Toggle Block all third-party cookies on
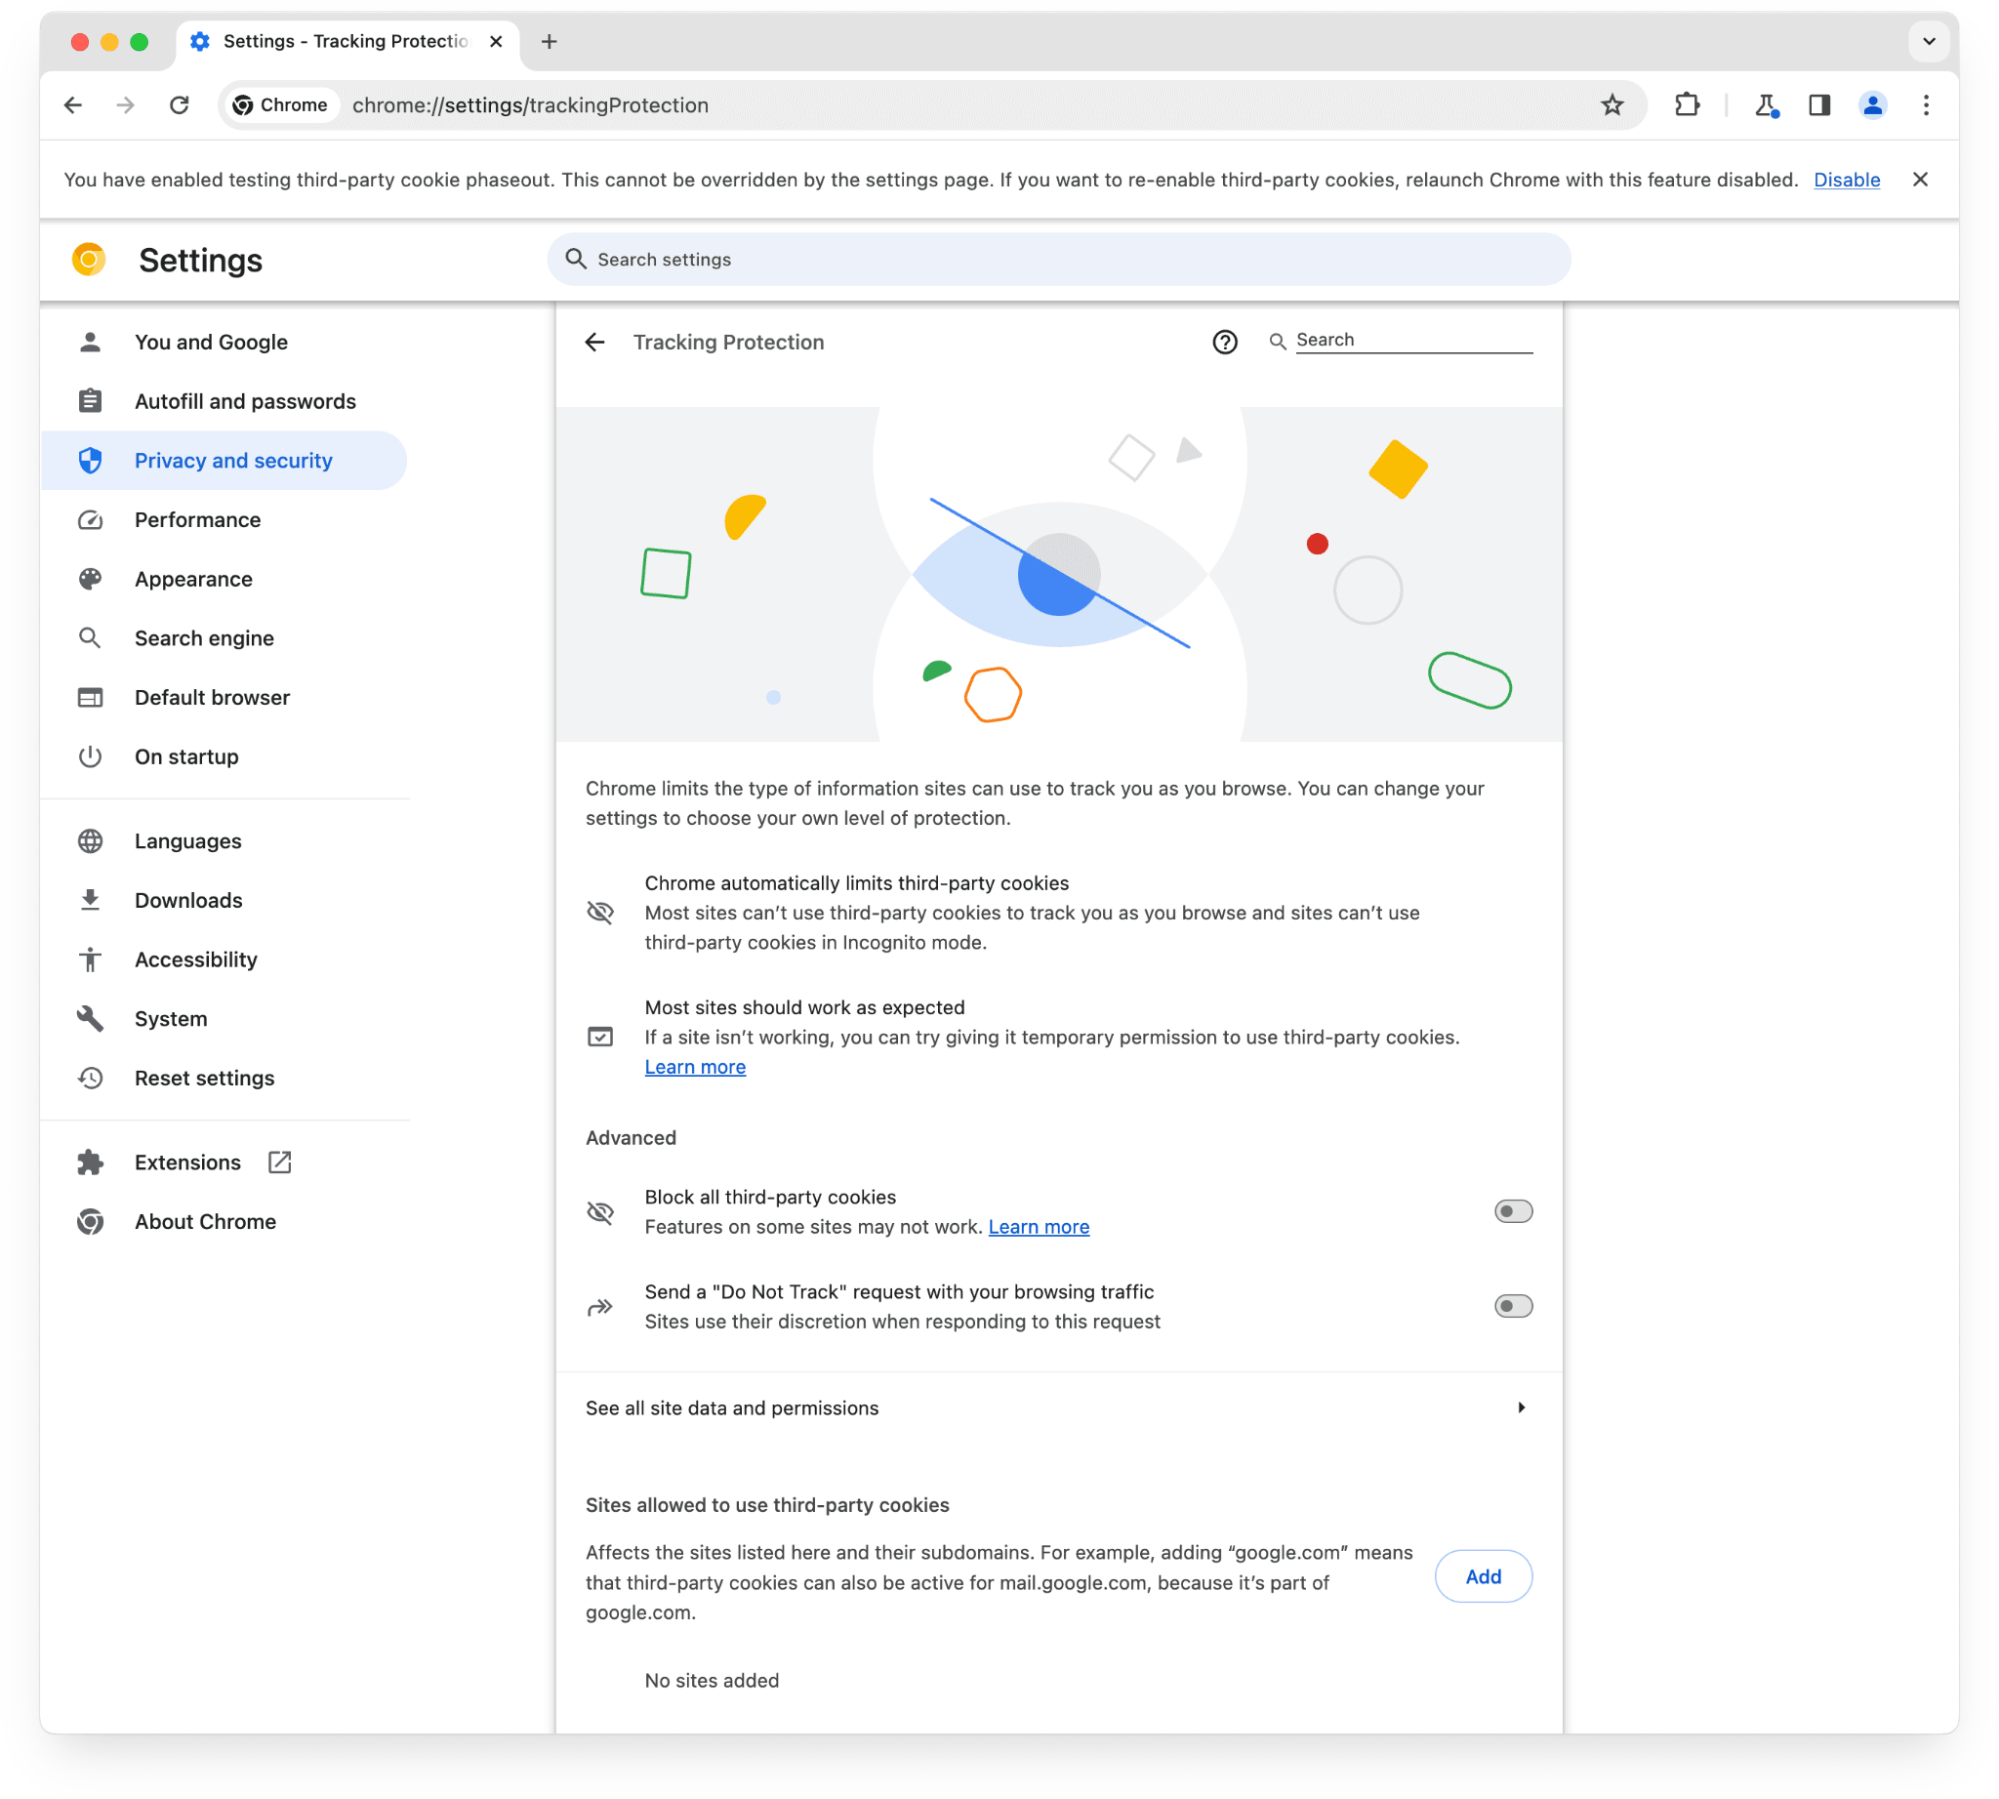 pyautogui.click(x=1511, y=1210)
